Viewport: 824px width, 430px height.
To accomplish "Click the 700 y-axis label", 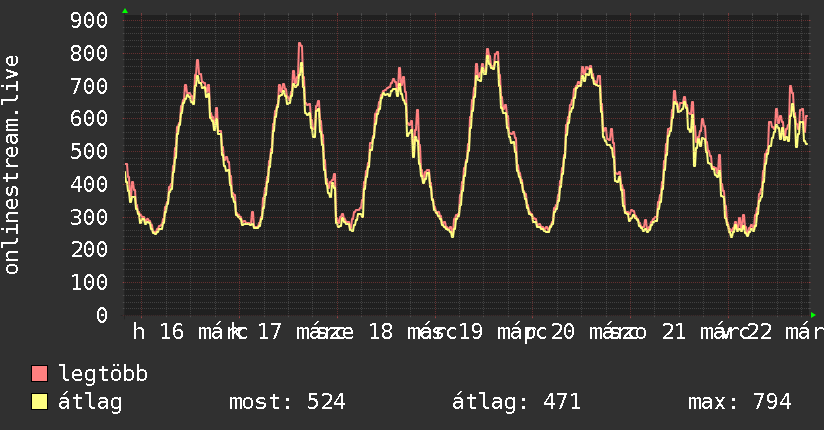I will pos(89,86).
